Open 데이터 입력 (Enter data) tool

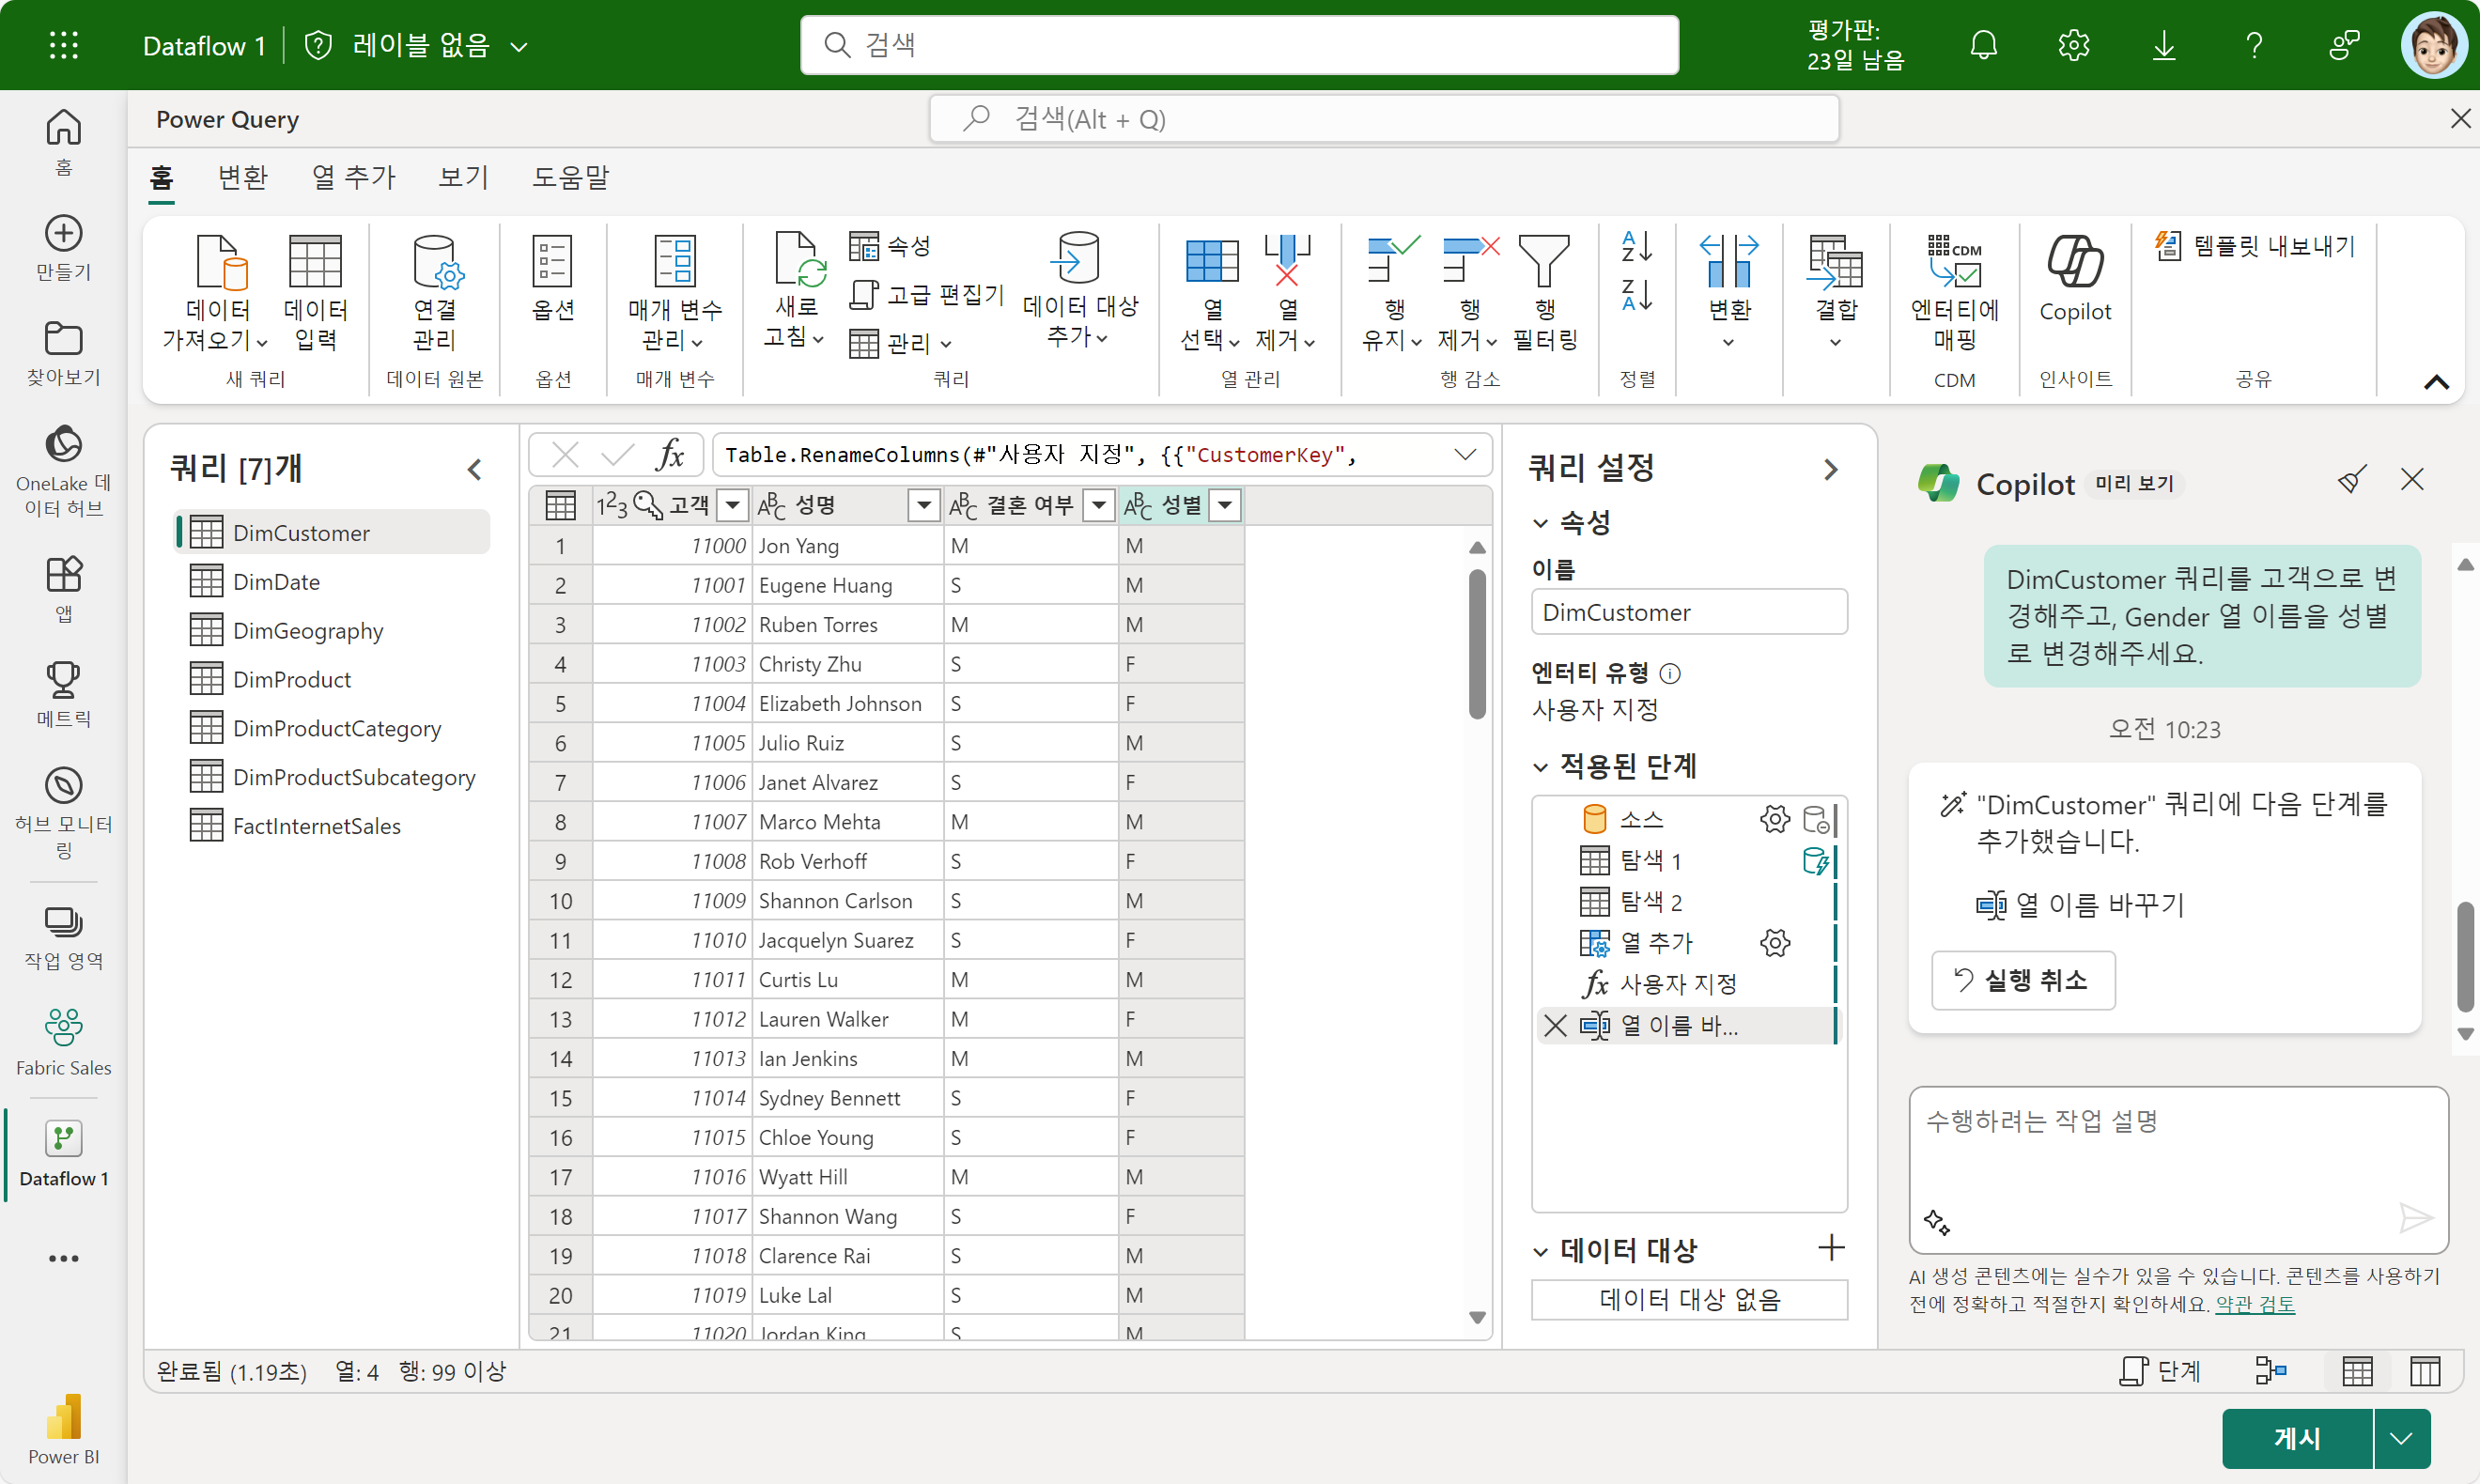click(315, 262)
